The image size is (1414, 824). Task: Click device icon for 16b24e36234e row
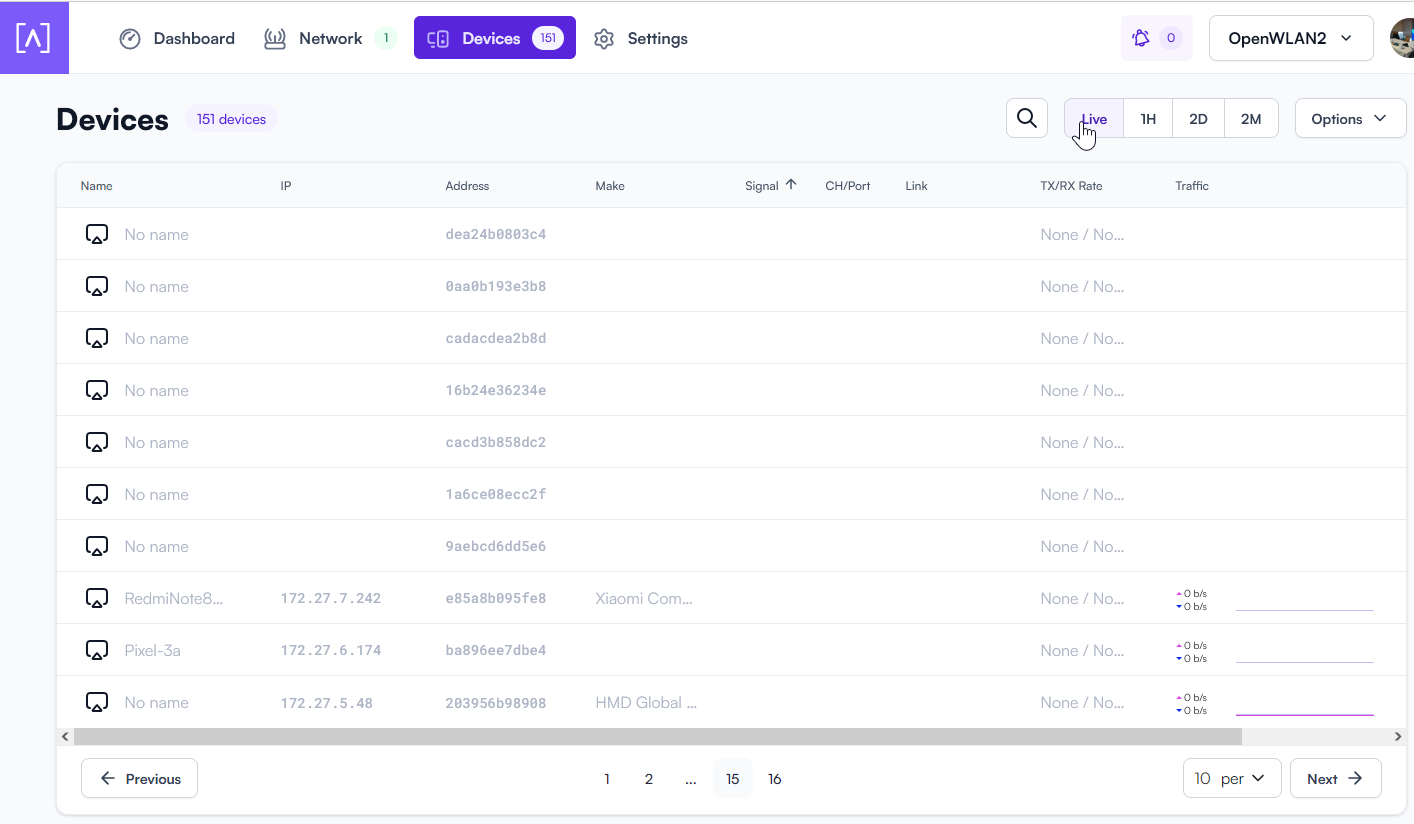click(96, 390)
